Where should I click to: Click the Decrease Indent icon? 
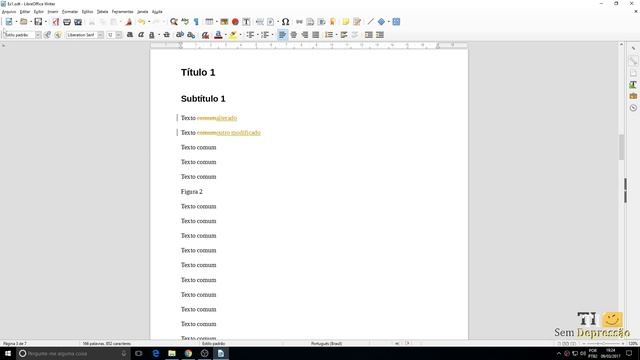380,35
